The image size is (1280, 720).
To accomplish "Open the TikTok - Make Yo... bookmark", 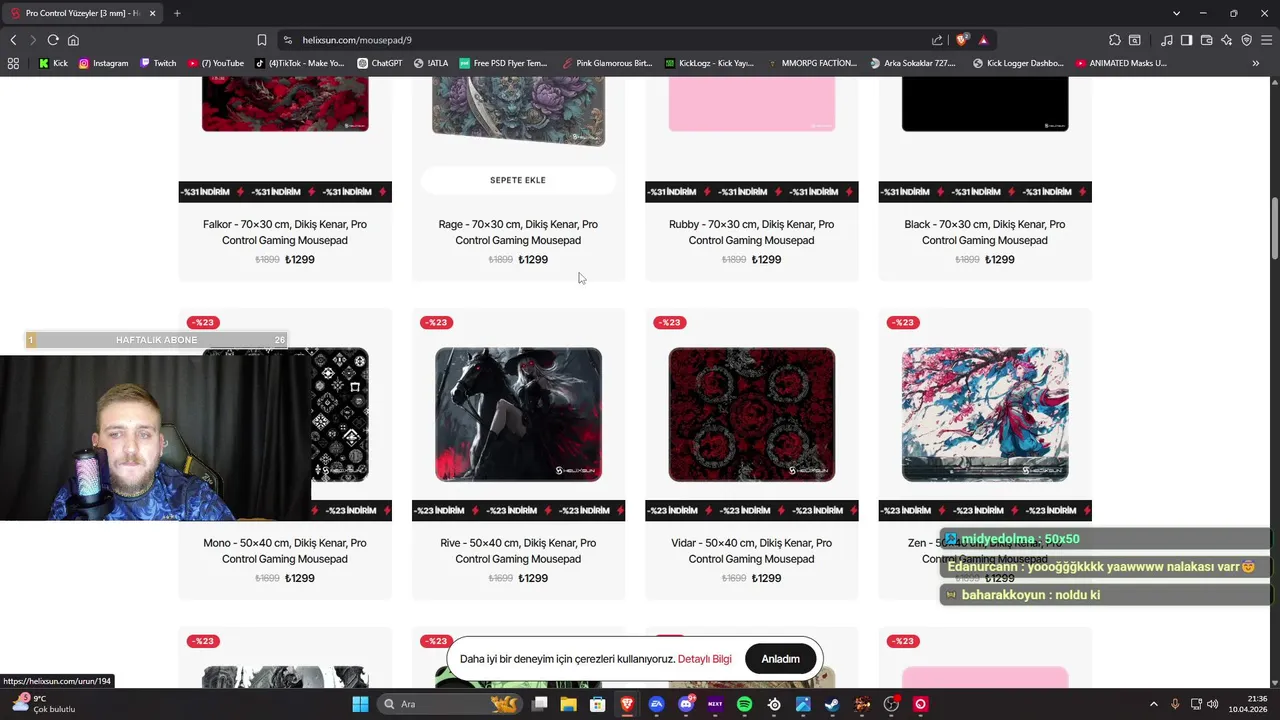I will [298, 63].
